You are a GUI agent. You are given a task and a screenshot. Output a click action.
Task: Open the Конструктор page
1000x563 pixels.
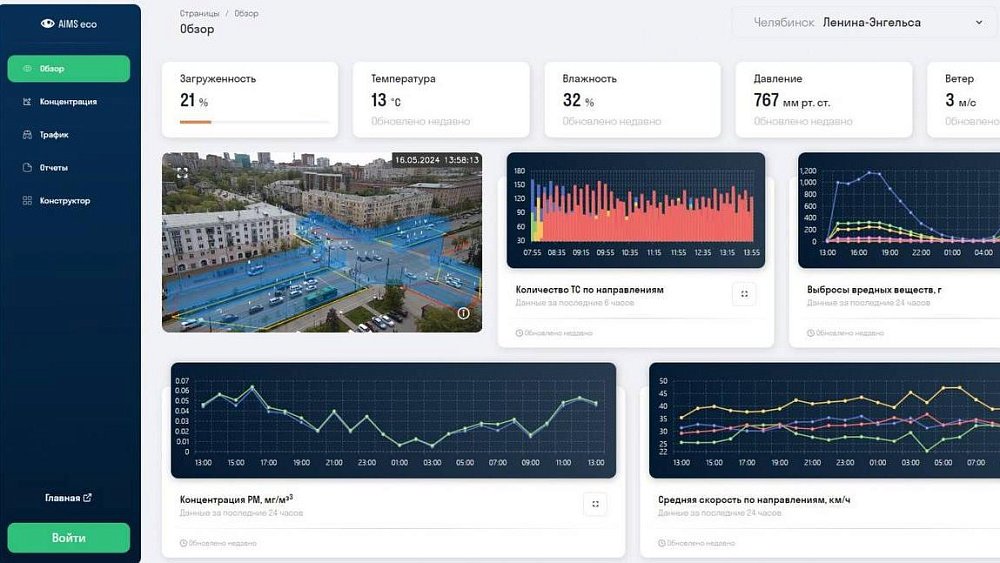(x=64, y=201)
